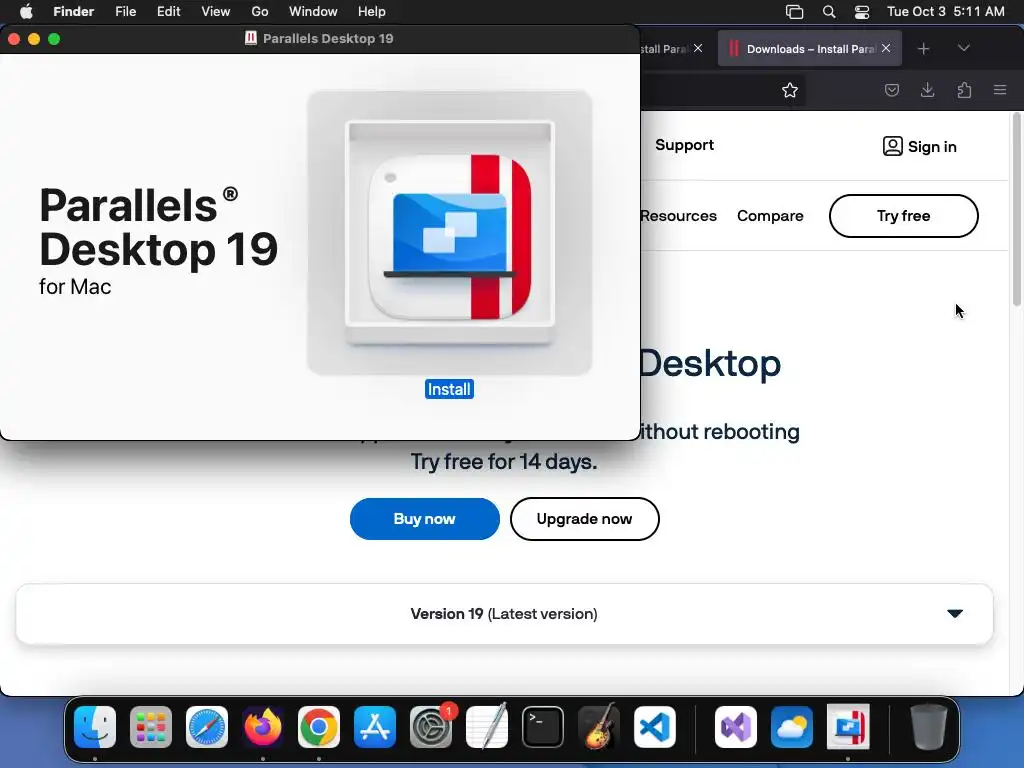This screenshot has width=1024, height=768.
Task: Open the Help menu
Action: click(x=372, y=12)
